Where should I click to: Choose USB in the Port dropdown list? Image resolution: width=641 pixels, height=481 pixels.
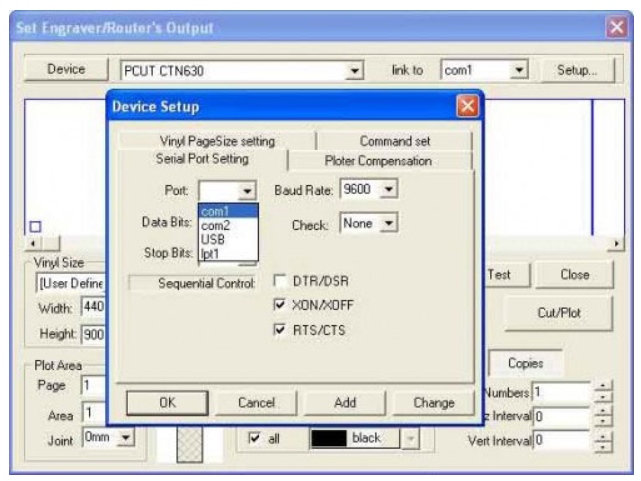pyautogui.click(x=216, y=241)
